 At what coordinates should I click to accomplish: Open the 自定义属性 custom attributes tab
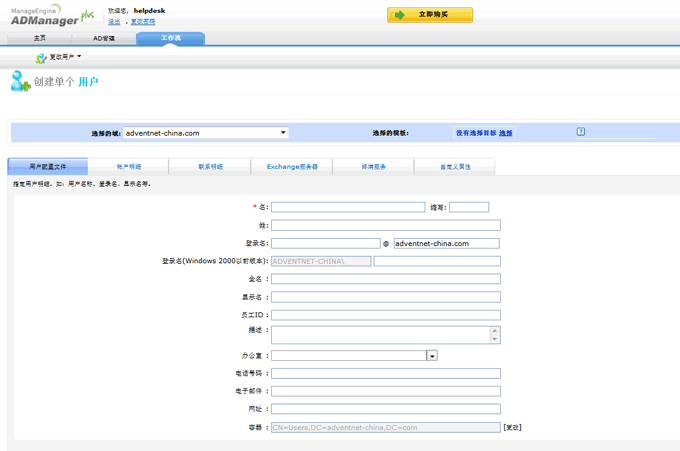[x=455, y=167]
